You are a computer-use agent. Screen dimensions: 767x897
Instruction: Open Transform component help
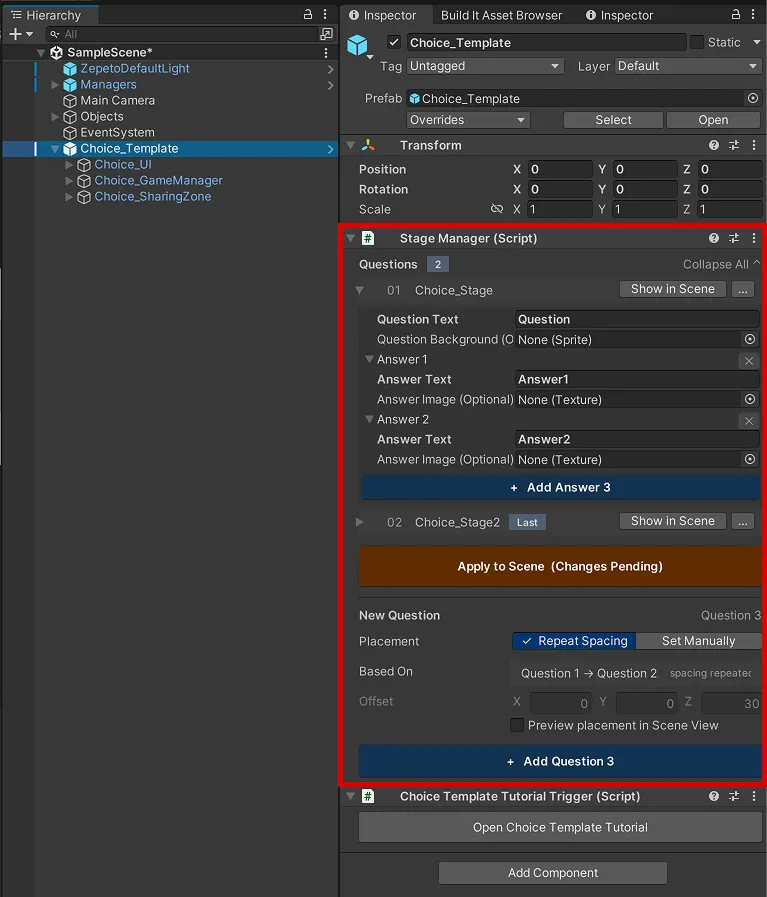point(714,145)
